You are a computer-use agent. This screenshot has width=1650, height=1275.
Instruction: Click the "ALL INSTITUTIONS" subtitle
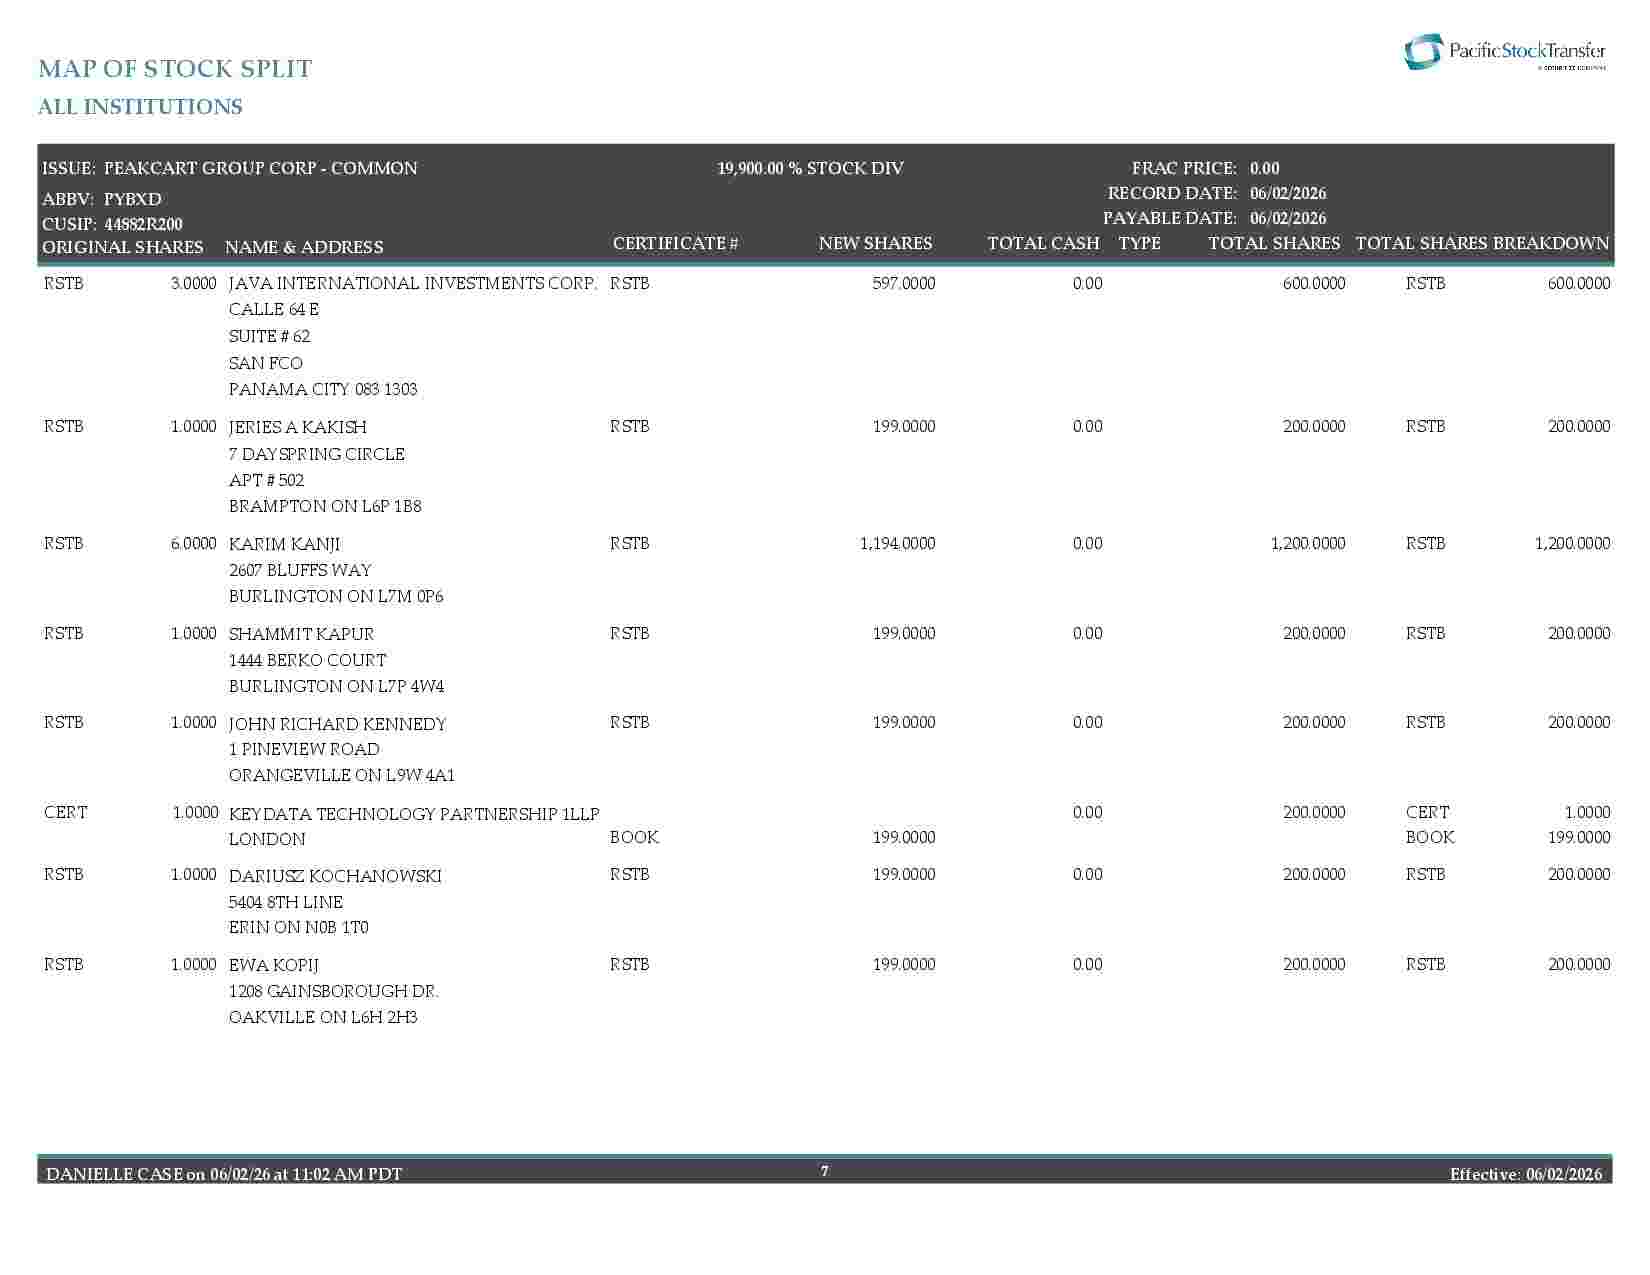[140, 107]
